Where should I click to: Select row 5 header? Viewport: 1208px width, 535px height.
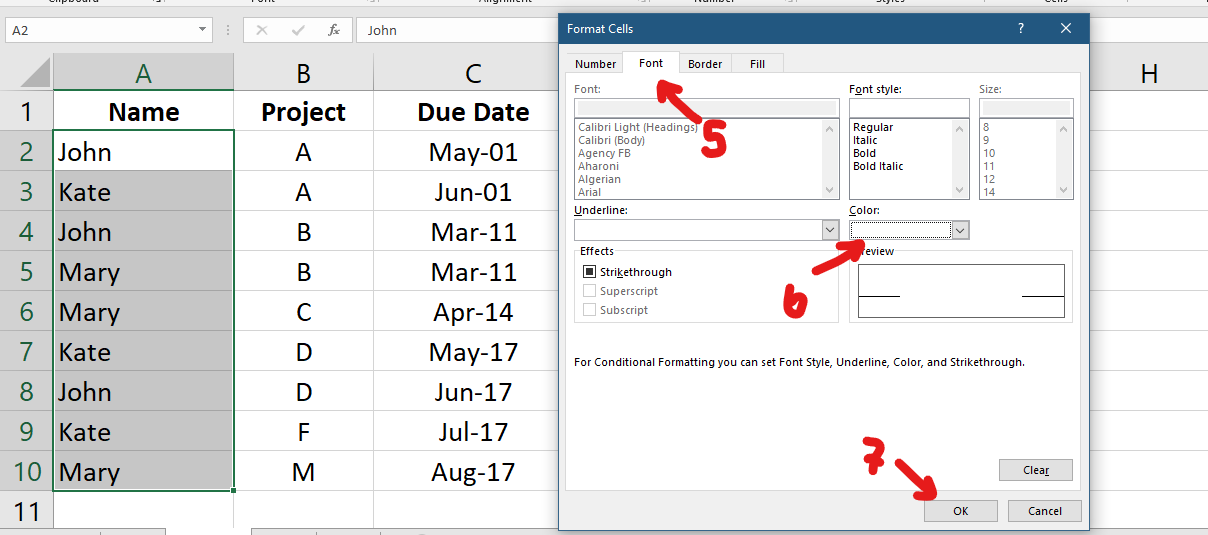pyautogui.click(x=26, y=272)
